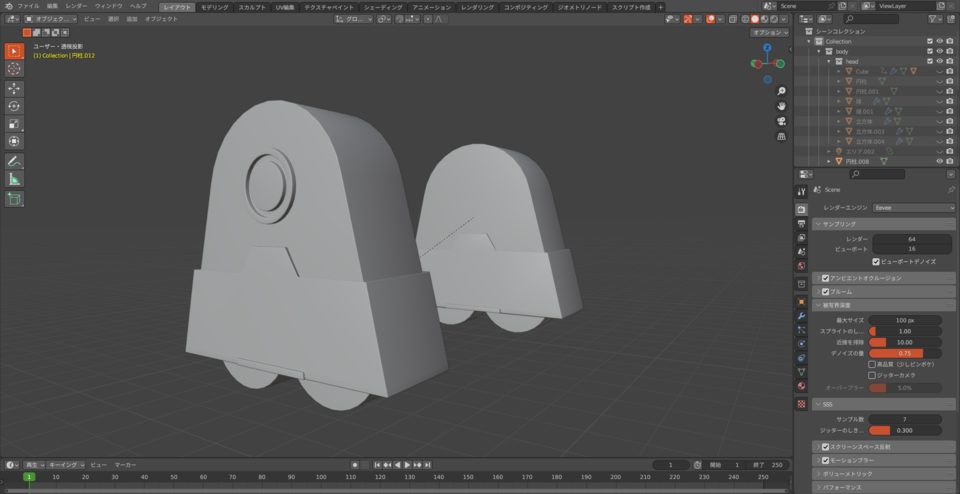Click the オプション button in the viewport
960x494 pixels.
click(x=770, y=32)
